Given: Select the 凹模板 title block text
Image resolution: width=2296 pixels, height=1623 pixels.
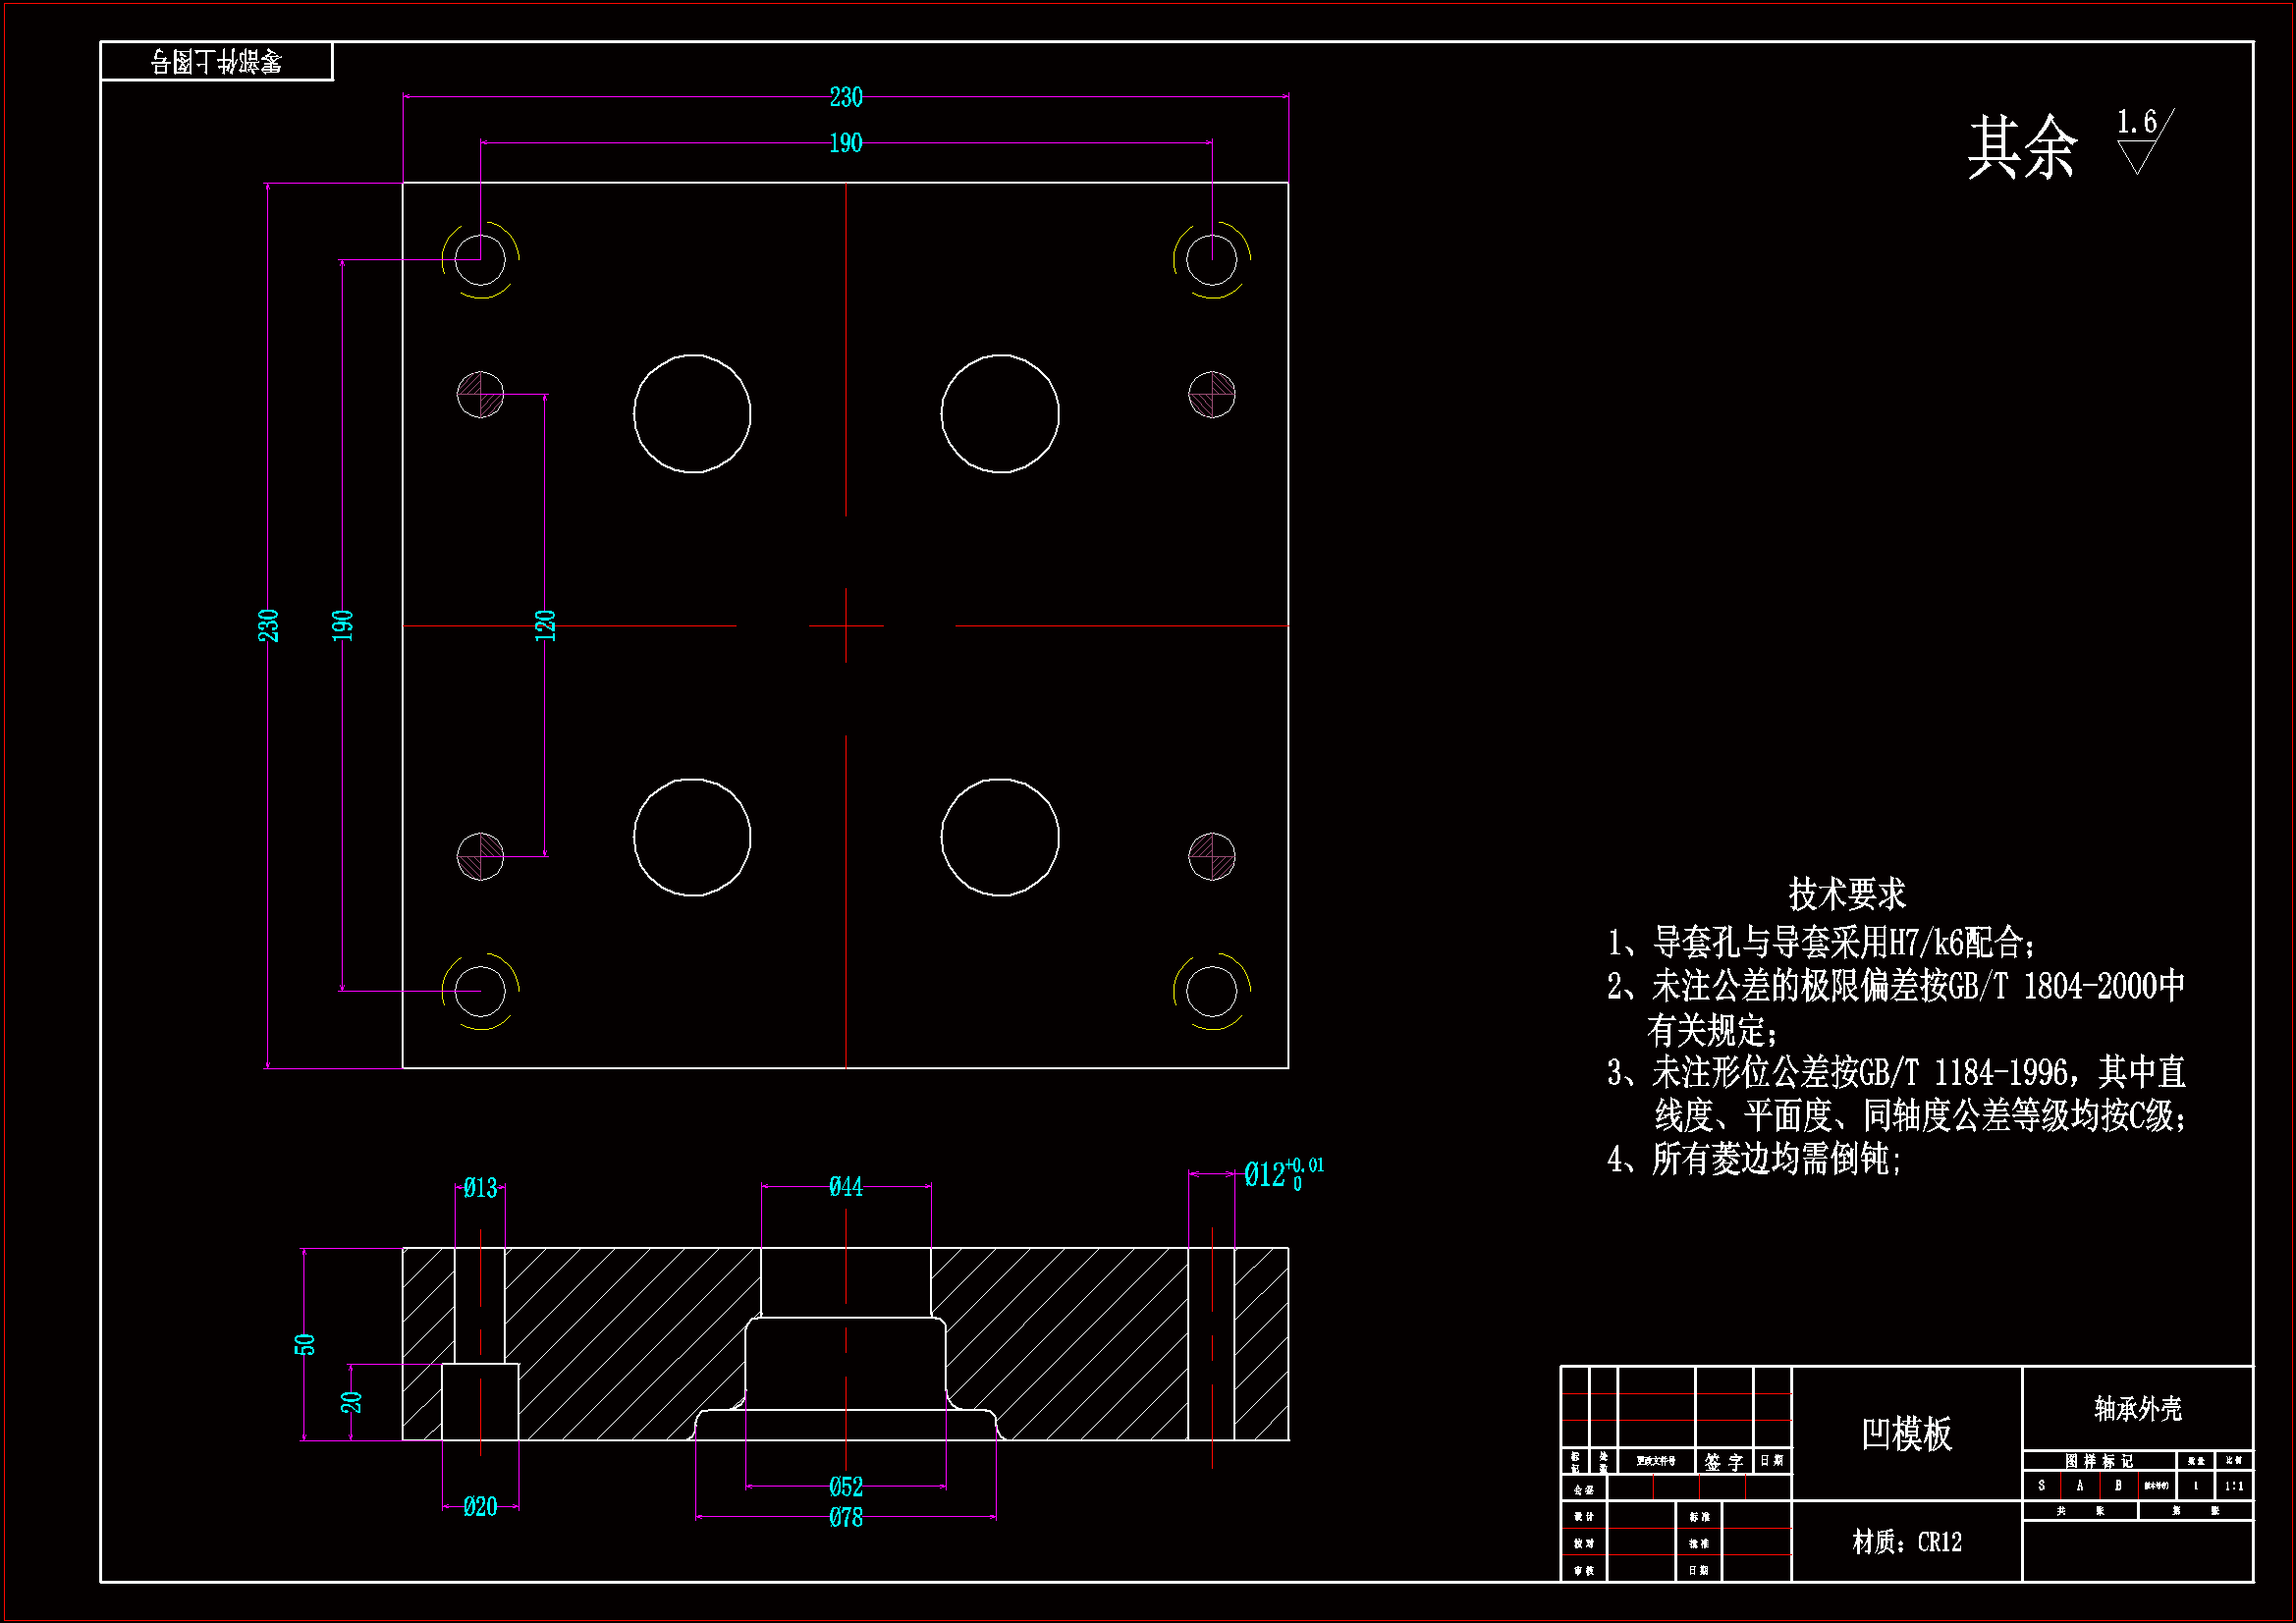Looking at the screenshot, I should tap(1906, 1434).
